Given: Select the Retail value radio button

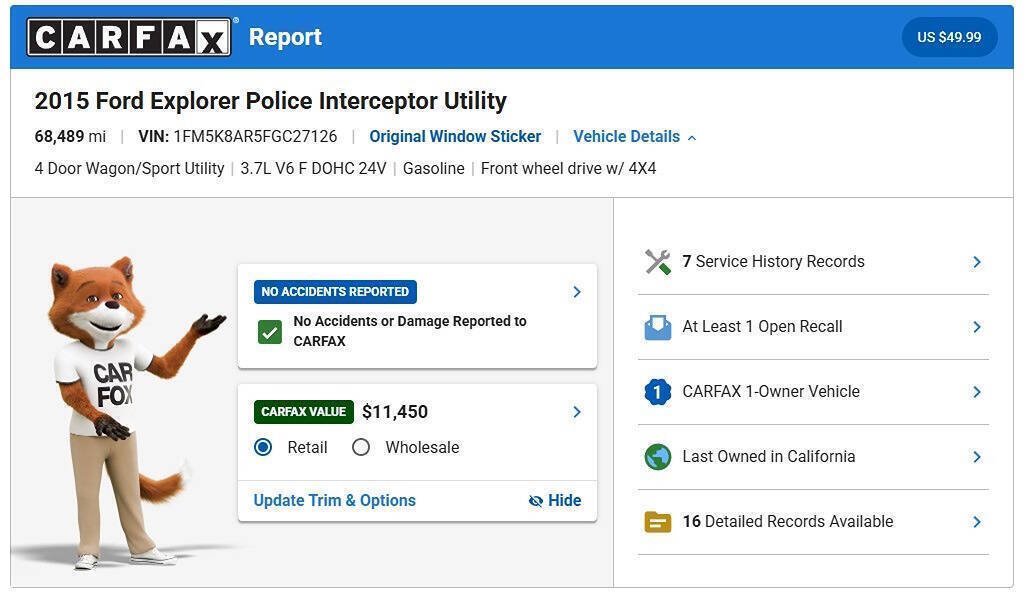Looking at the screenshot, I should [263, 447].
